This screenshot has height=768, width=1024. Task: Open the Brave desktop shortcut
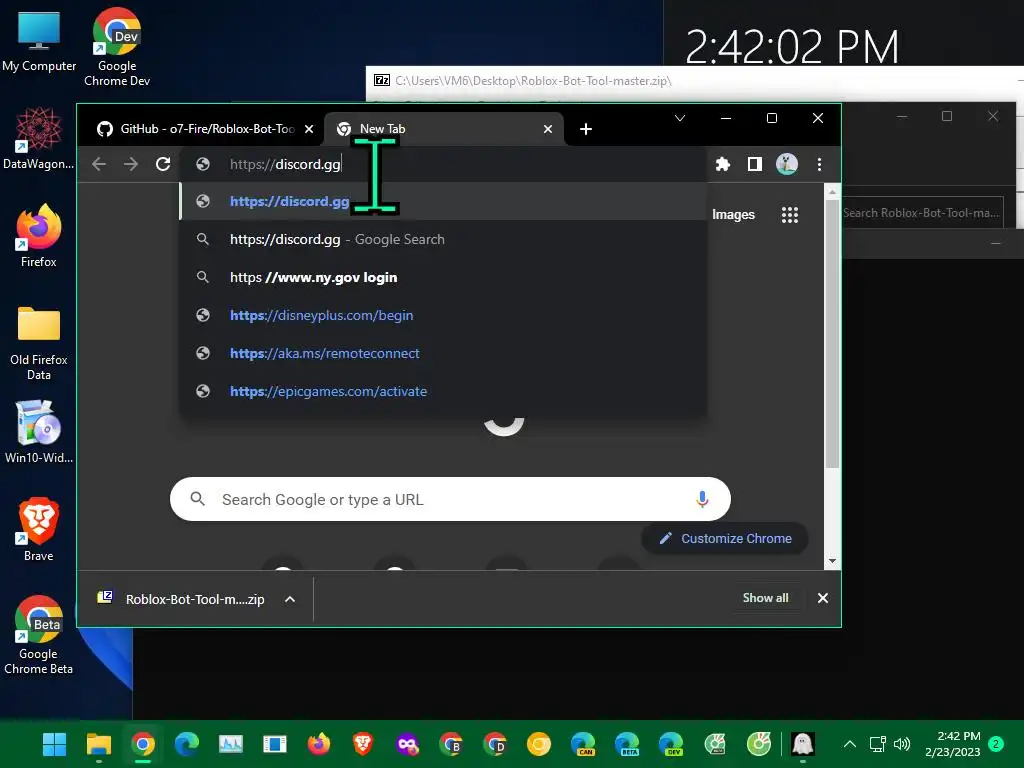point(39,530)
